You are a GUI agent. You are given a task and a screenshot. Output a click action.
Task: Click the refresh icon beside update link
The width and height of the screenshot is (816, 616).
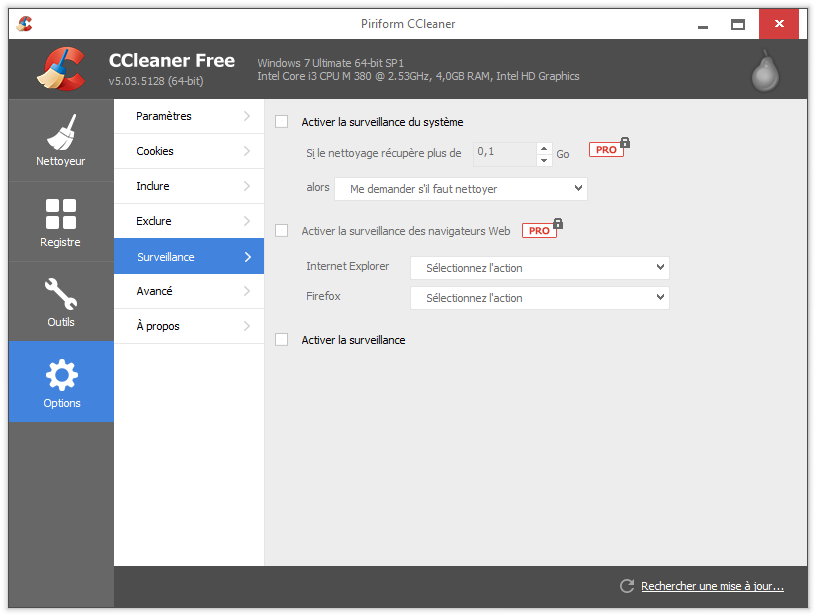pos(627,586)
